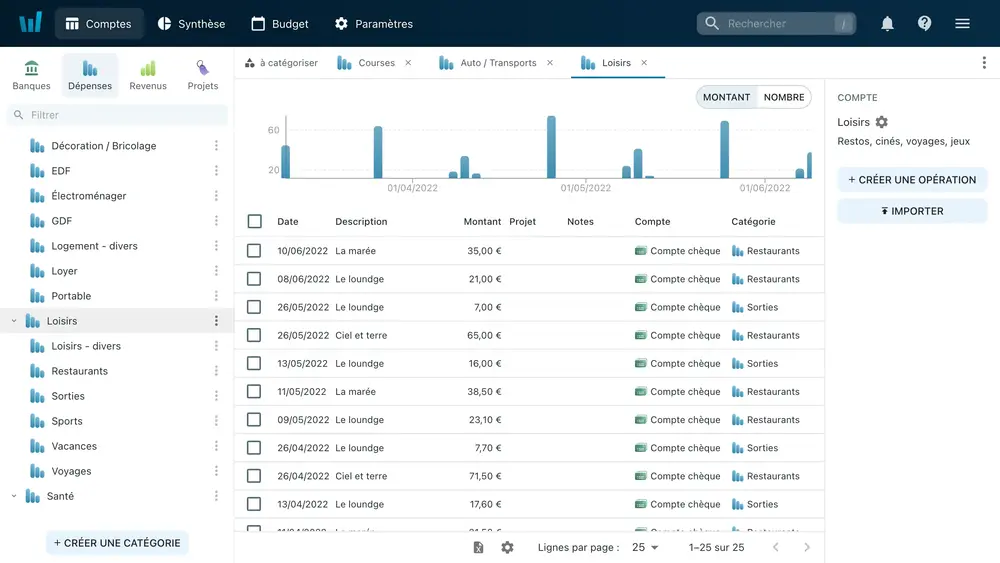Switch to the Courses tab
Viewport: 1000px width, 563px height.
(x=376, y=63)
